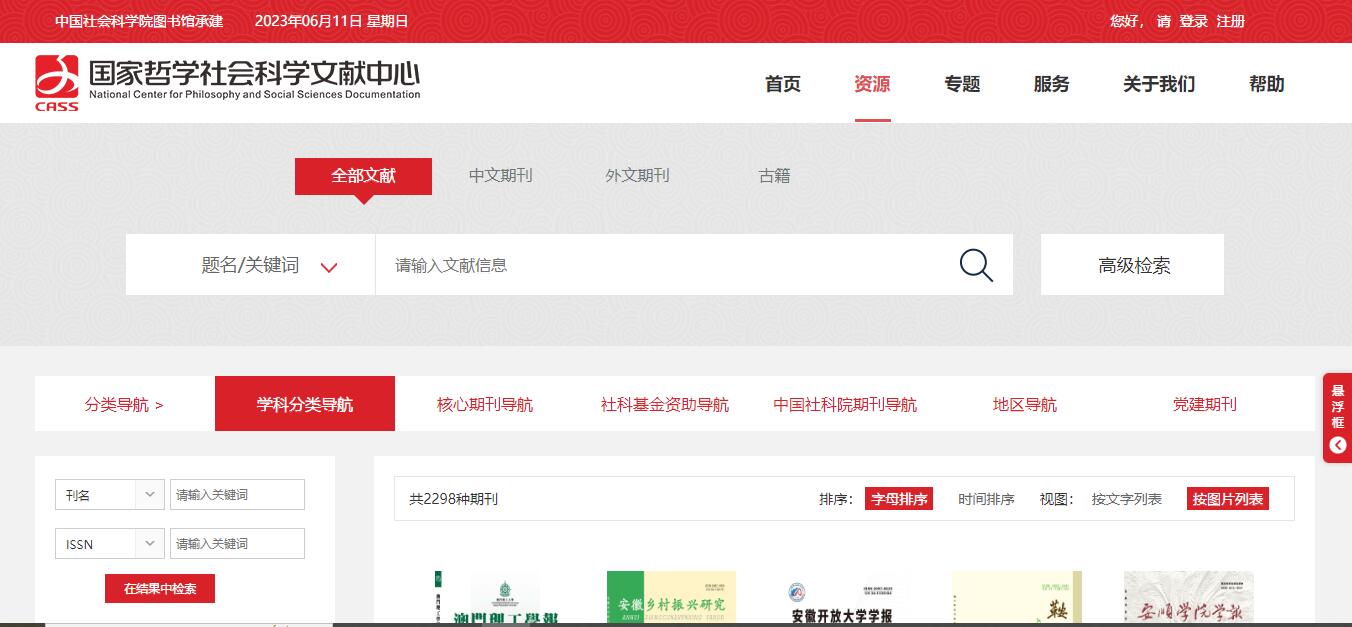Screen dimensions: 1352x627
Task: Switch view to 按图片列表
Action: [x=1228, y=497]
